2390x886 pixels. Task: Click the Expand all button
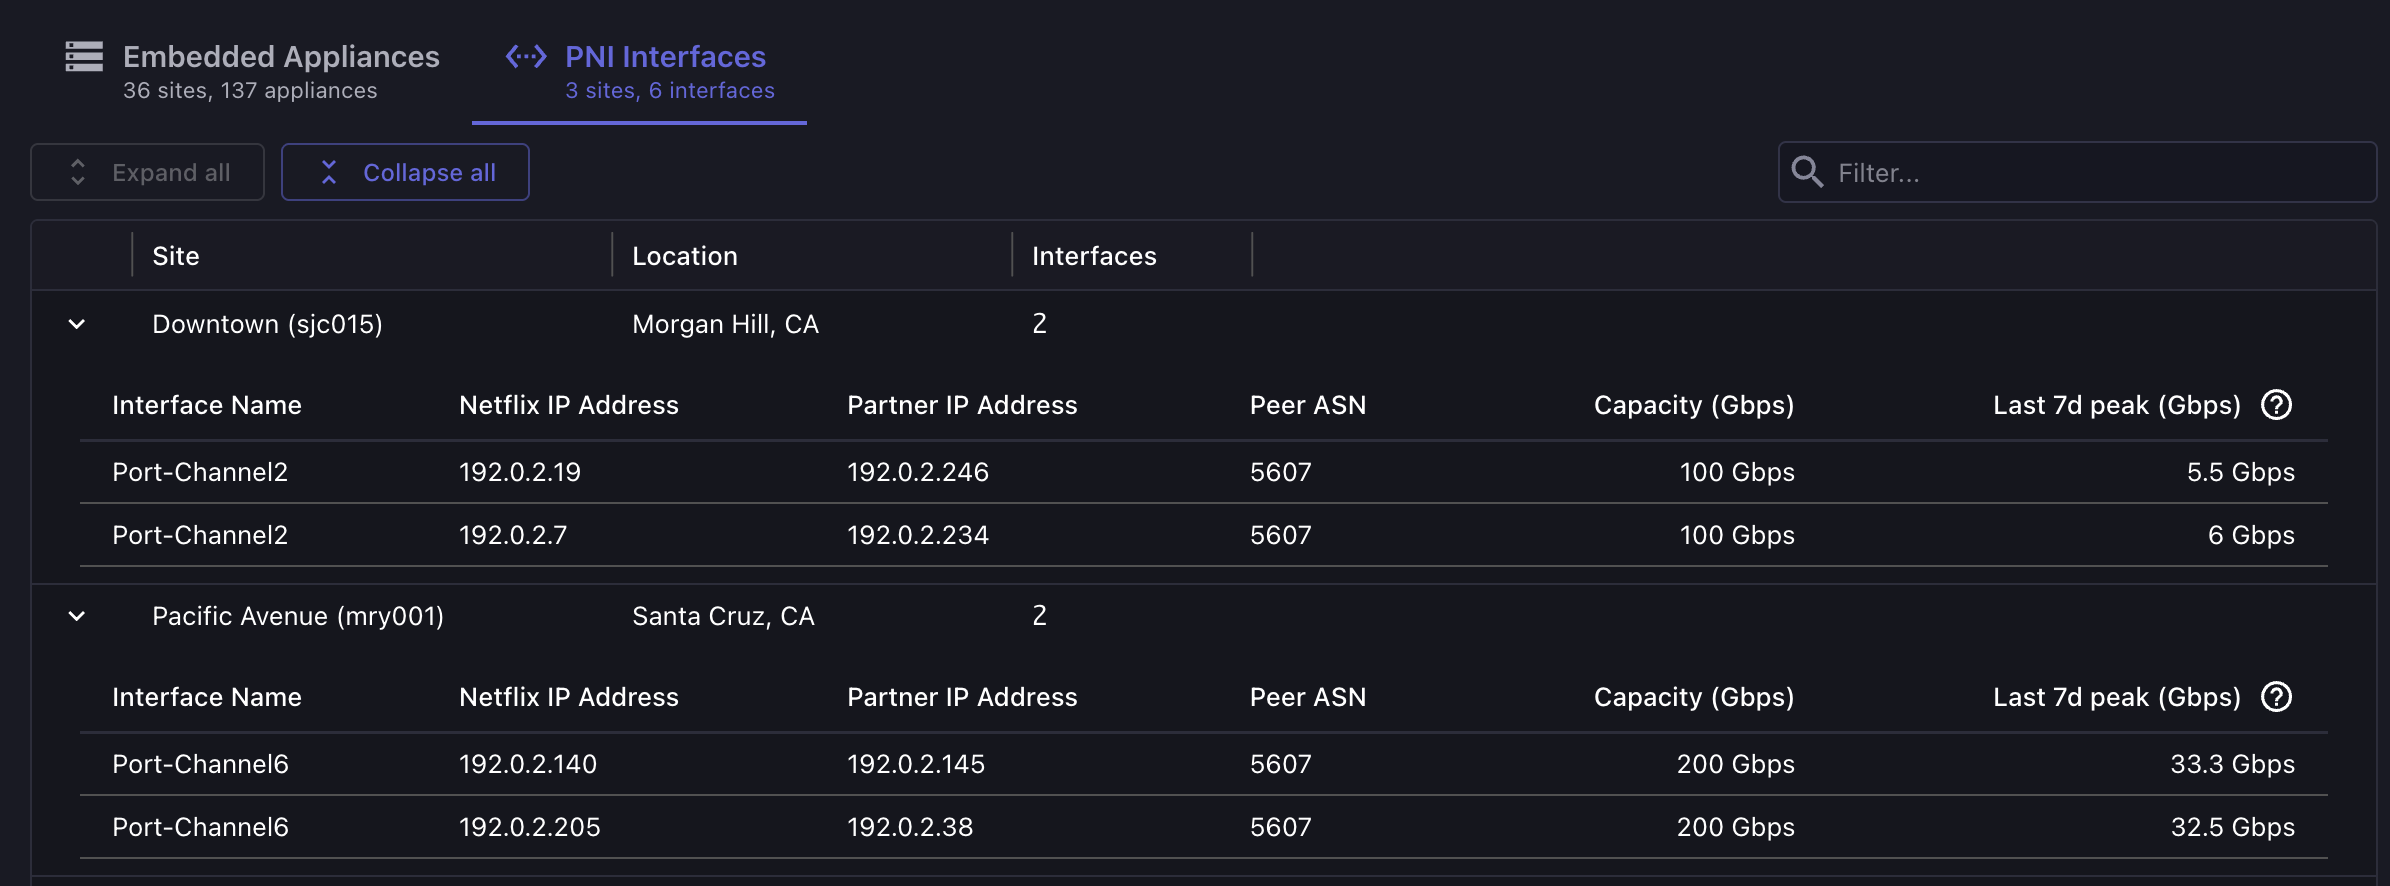148,172
